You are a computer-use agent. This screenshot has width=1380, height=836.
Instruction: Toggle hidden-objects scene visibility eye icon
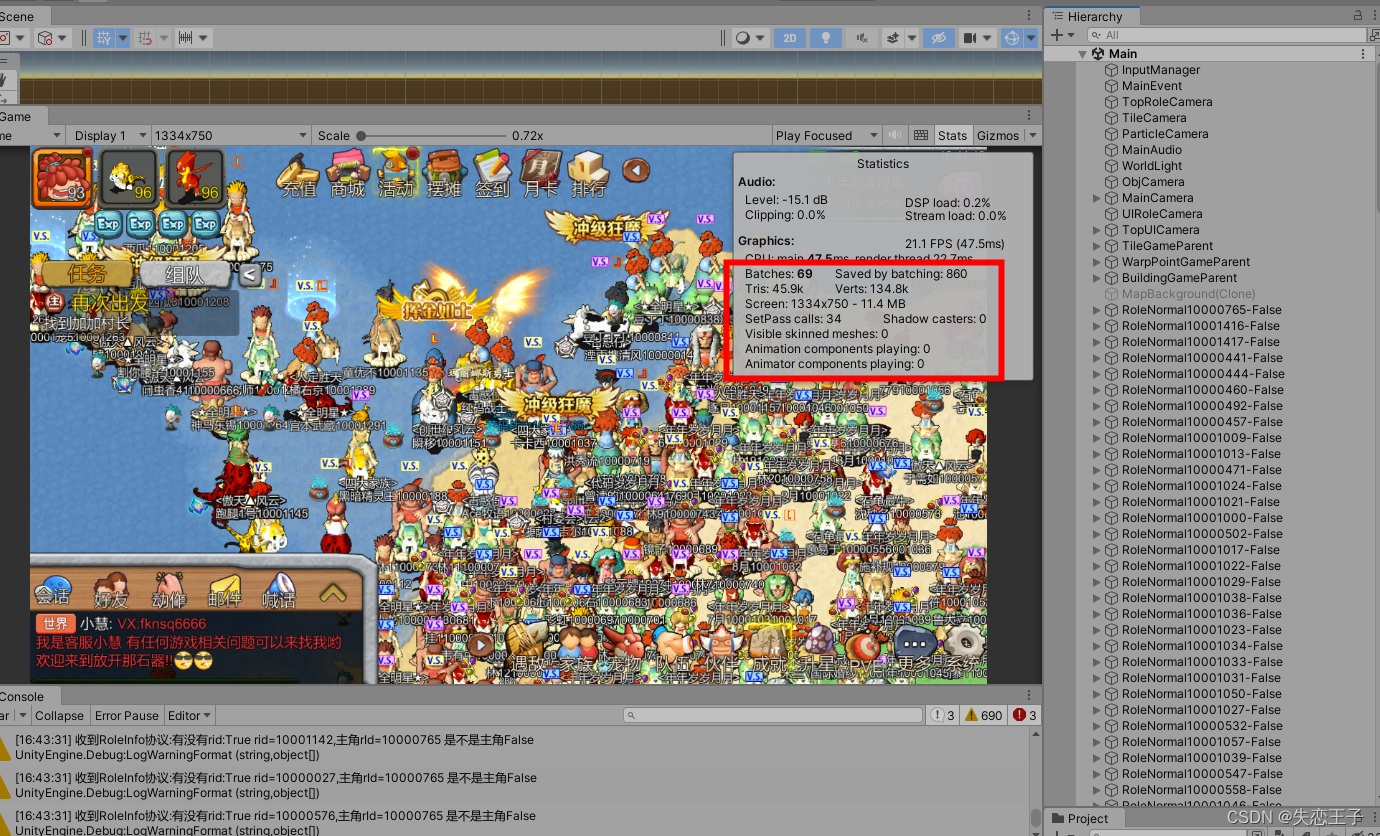pos(938,38)
